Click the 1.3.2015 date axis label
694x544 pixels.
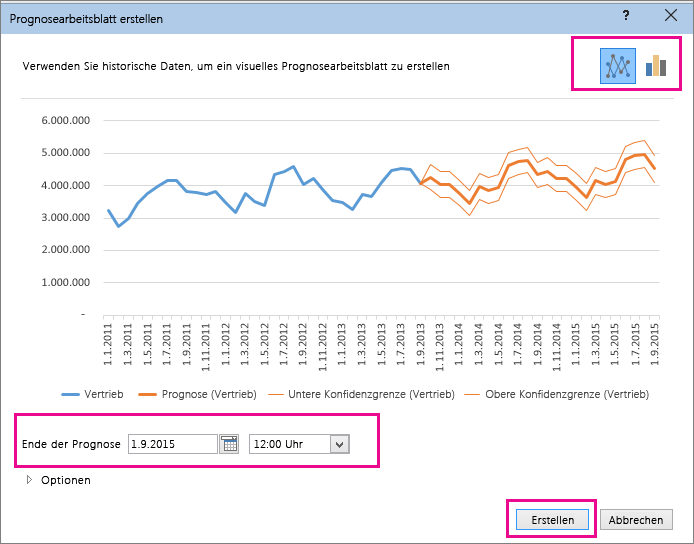click(x=595, y=344)
